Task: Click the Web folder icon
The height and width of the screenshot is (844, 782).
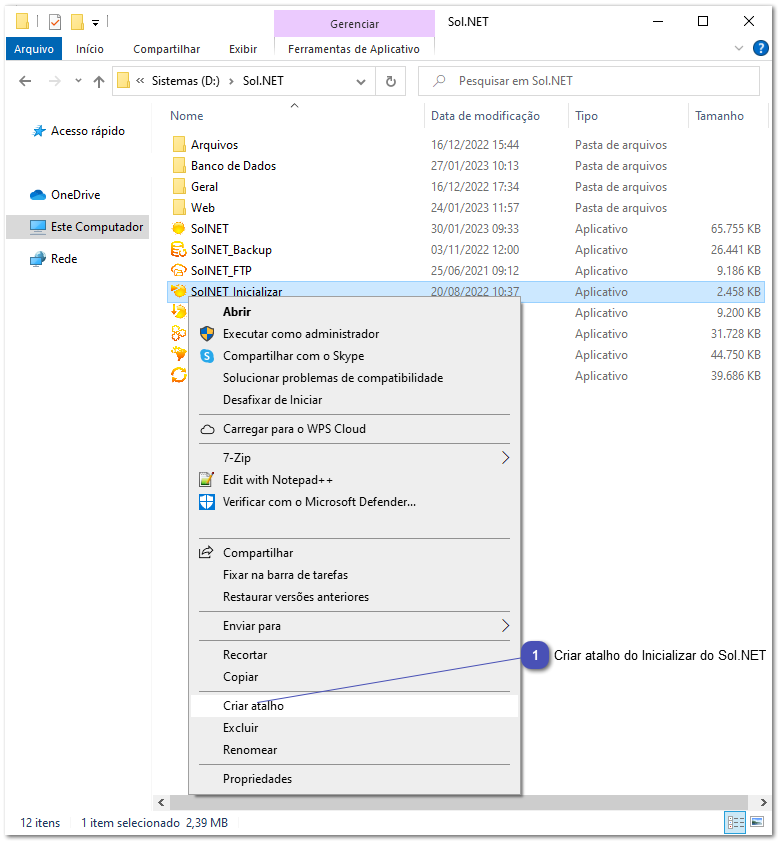Action: tap(179, 207)
